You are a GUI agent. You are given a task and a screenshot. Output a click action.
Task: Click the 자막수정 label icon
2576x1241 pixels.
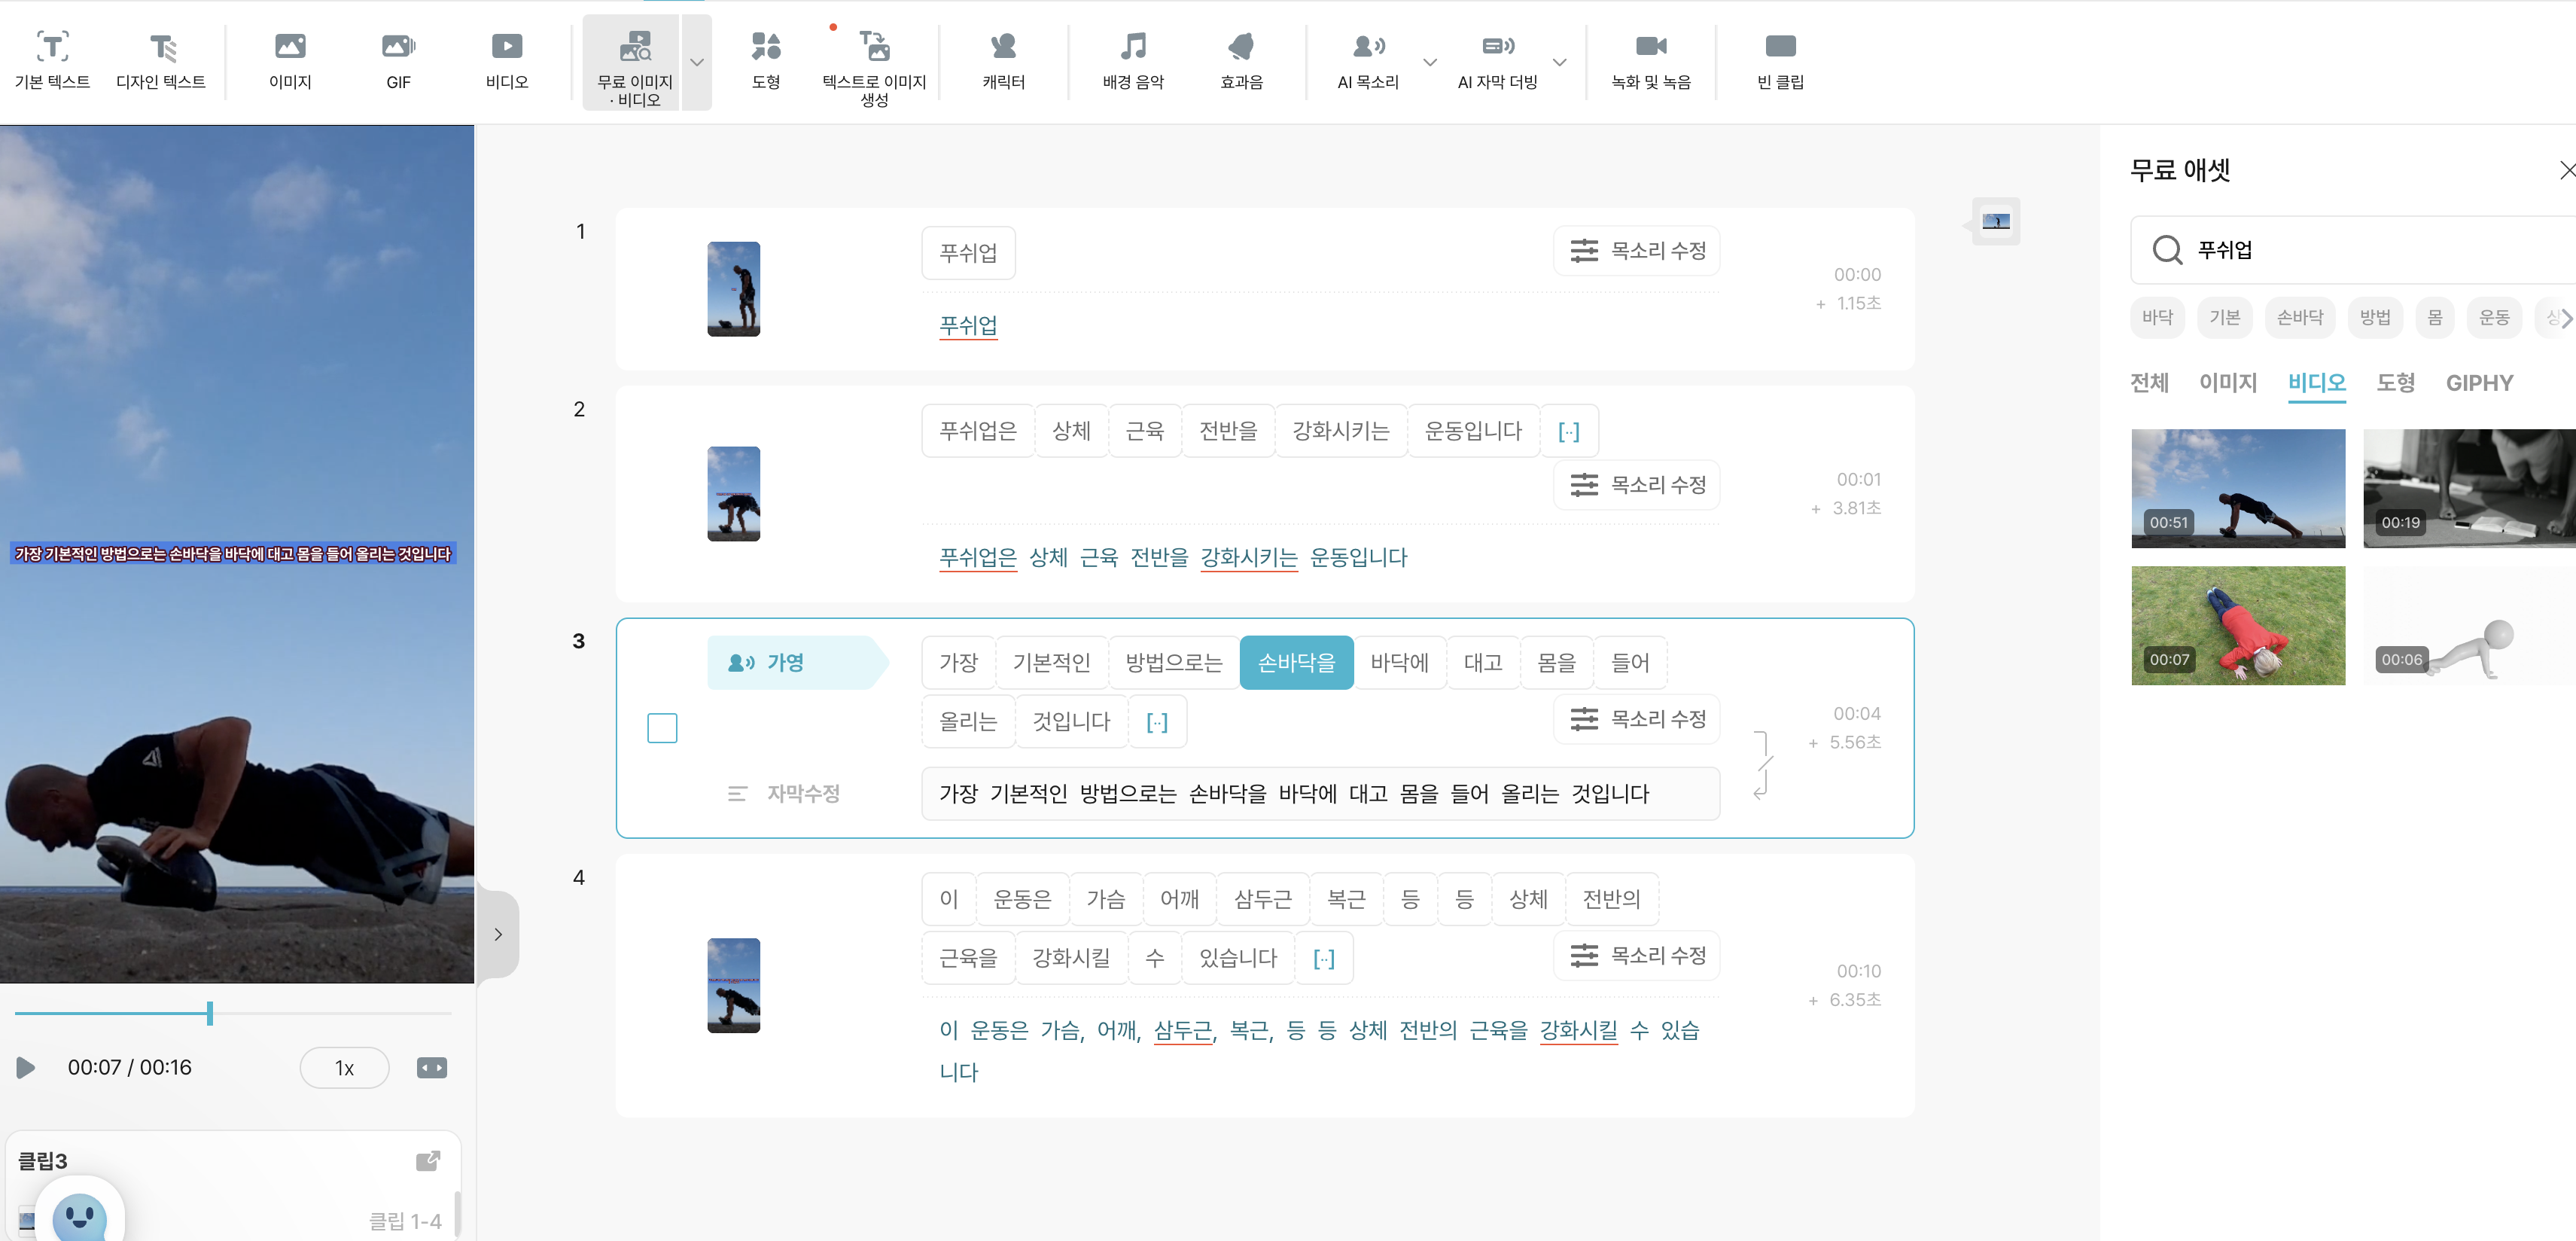point(737,793)
